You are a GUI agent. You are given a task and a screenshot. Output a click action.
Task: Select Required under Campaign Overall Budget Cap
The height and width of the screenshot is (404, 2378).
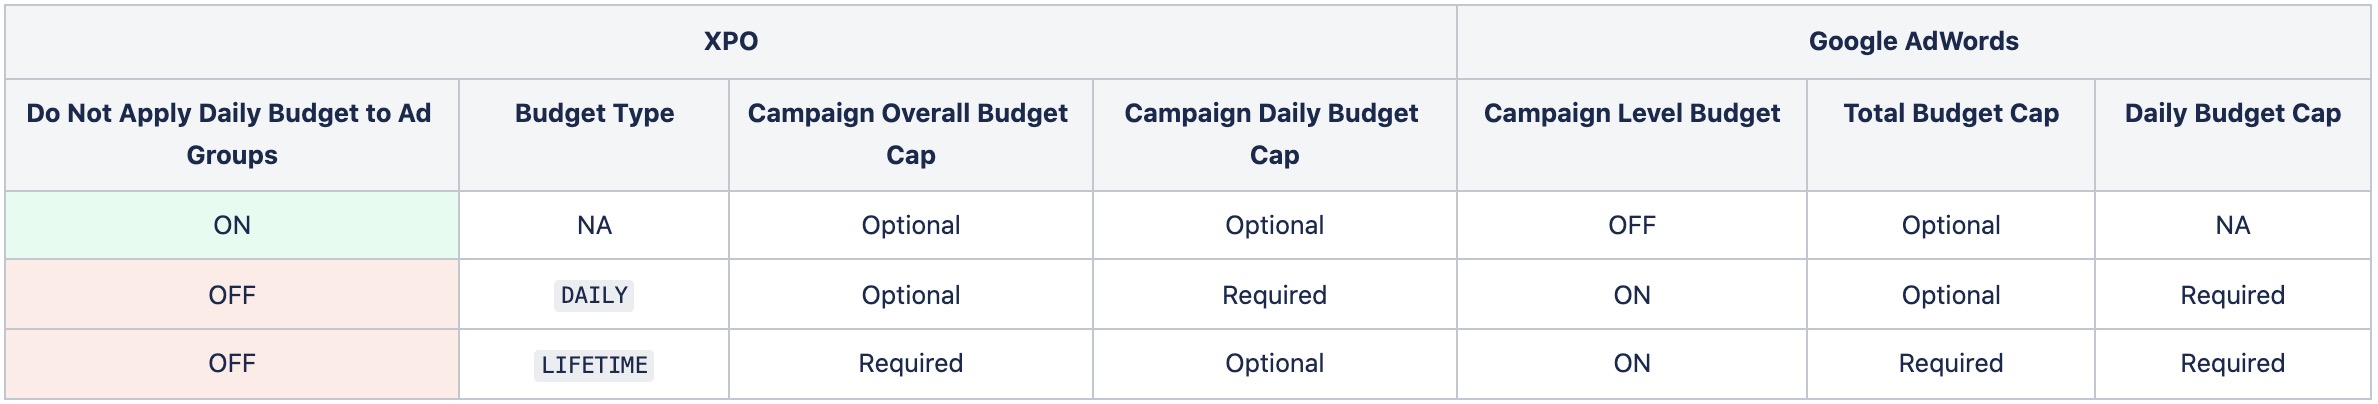(910, 363)
